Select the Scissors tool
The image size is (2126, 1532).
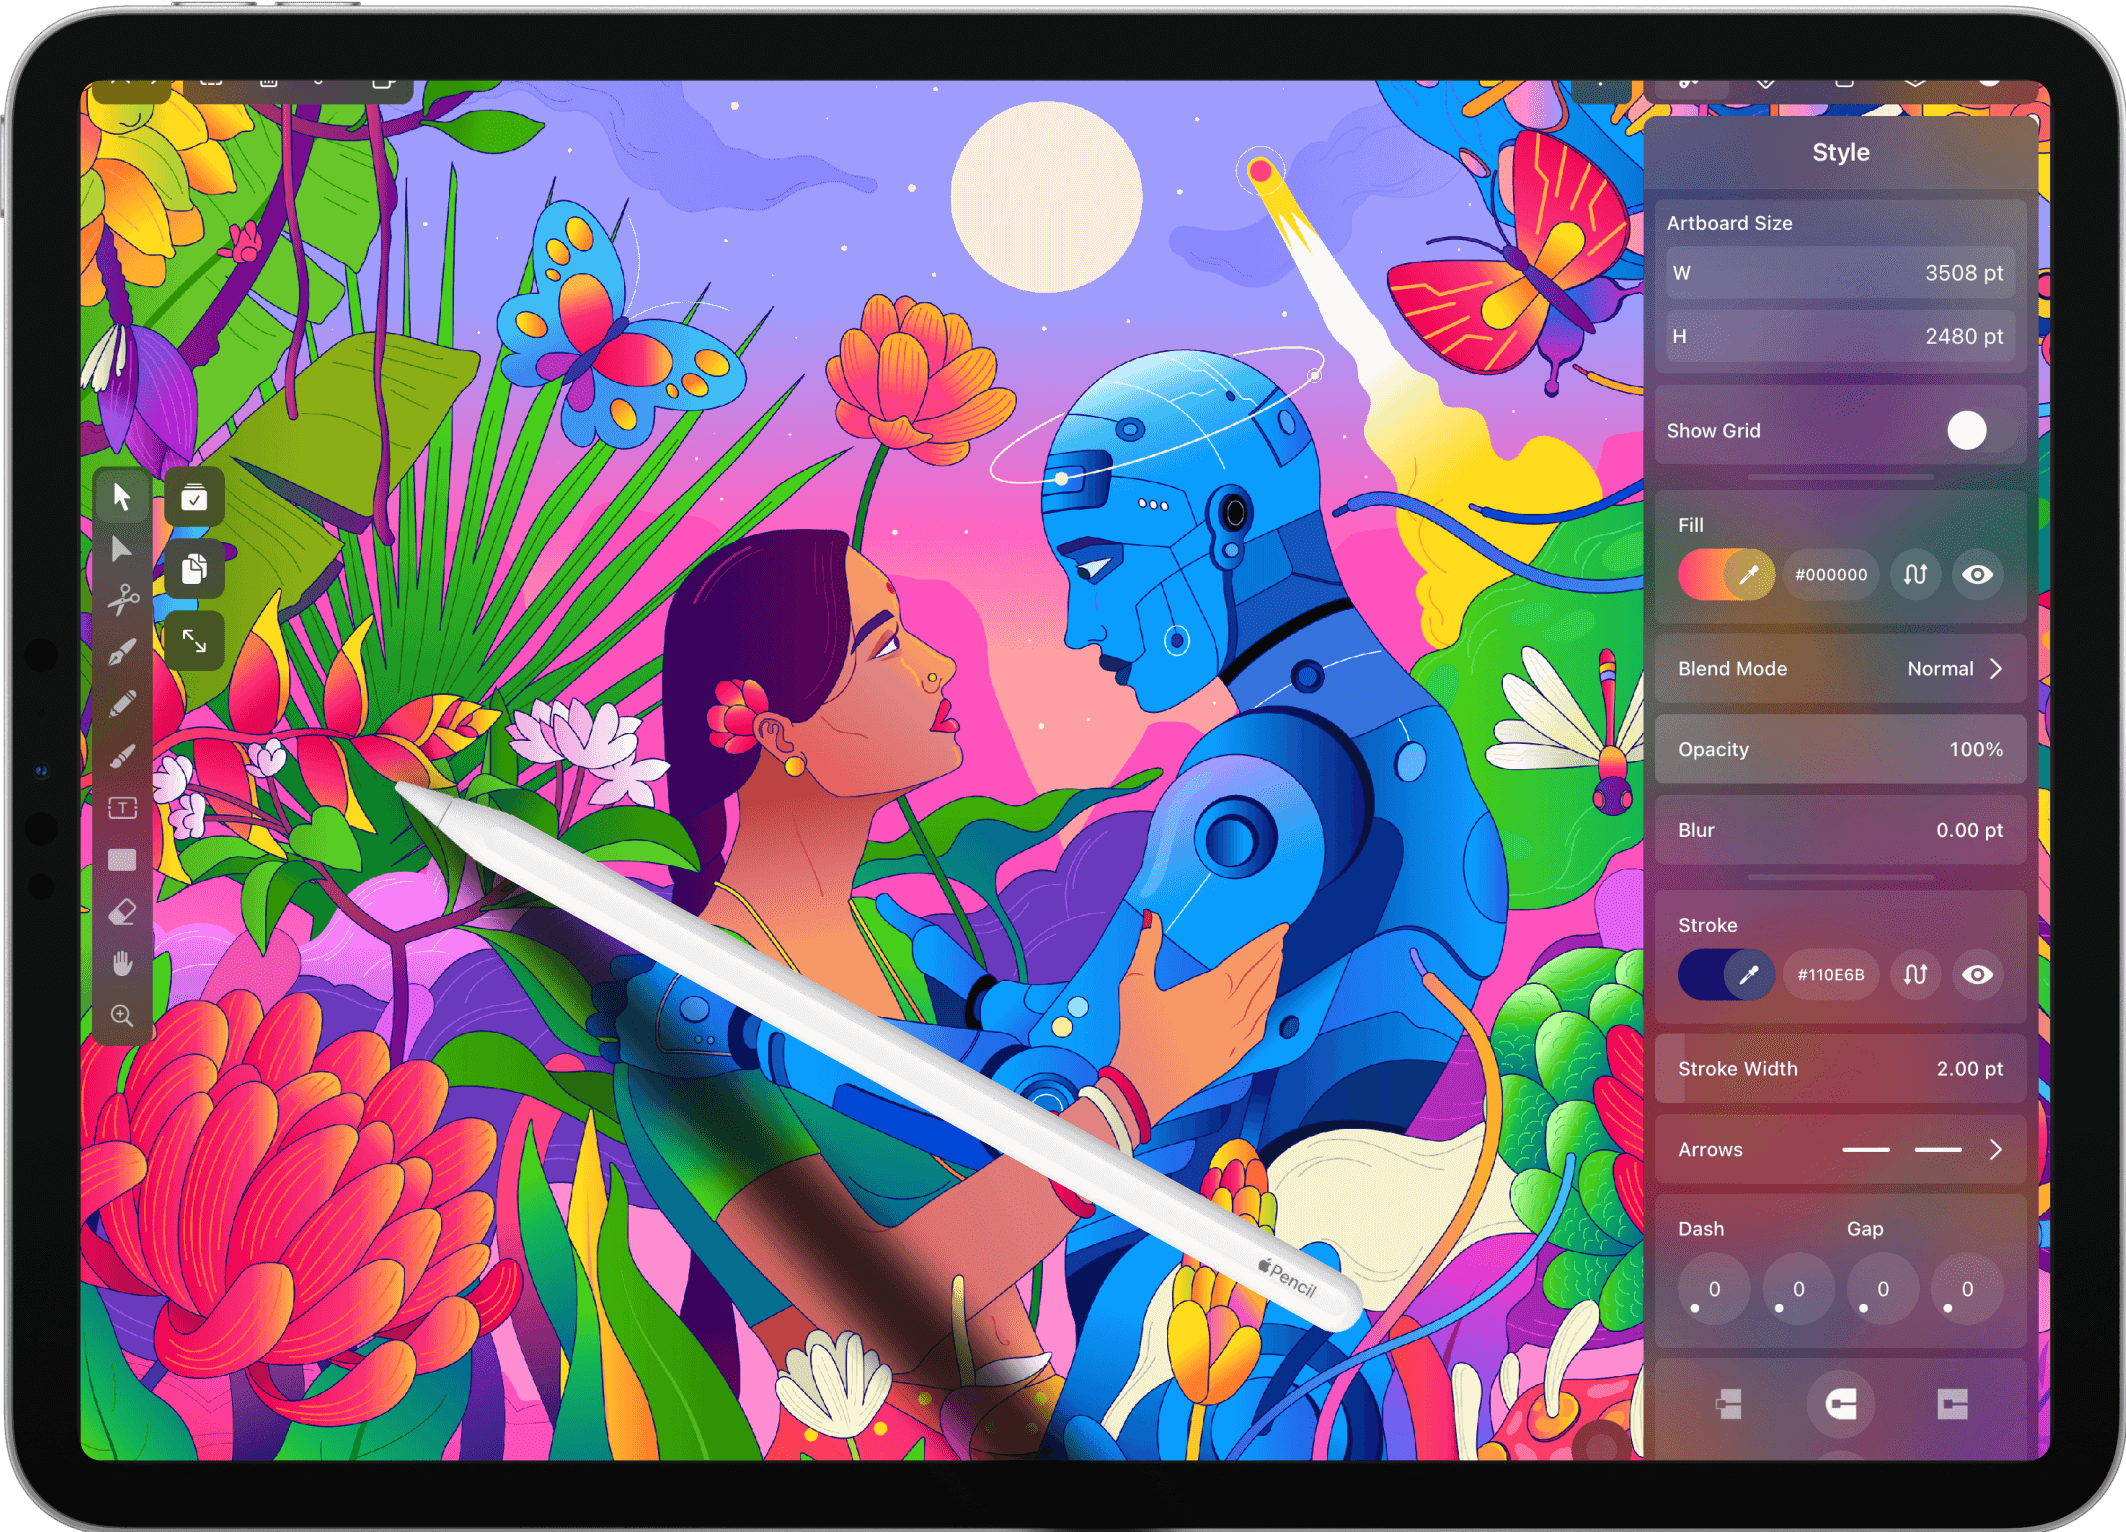tap(123, 600)
